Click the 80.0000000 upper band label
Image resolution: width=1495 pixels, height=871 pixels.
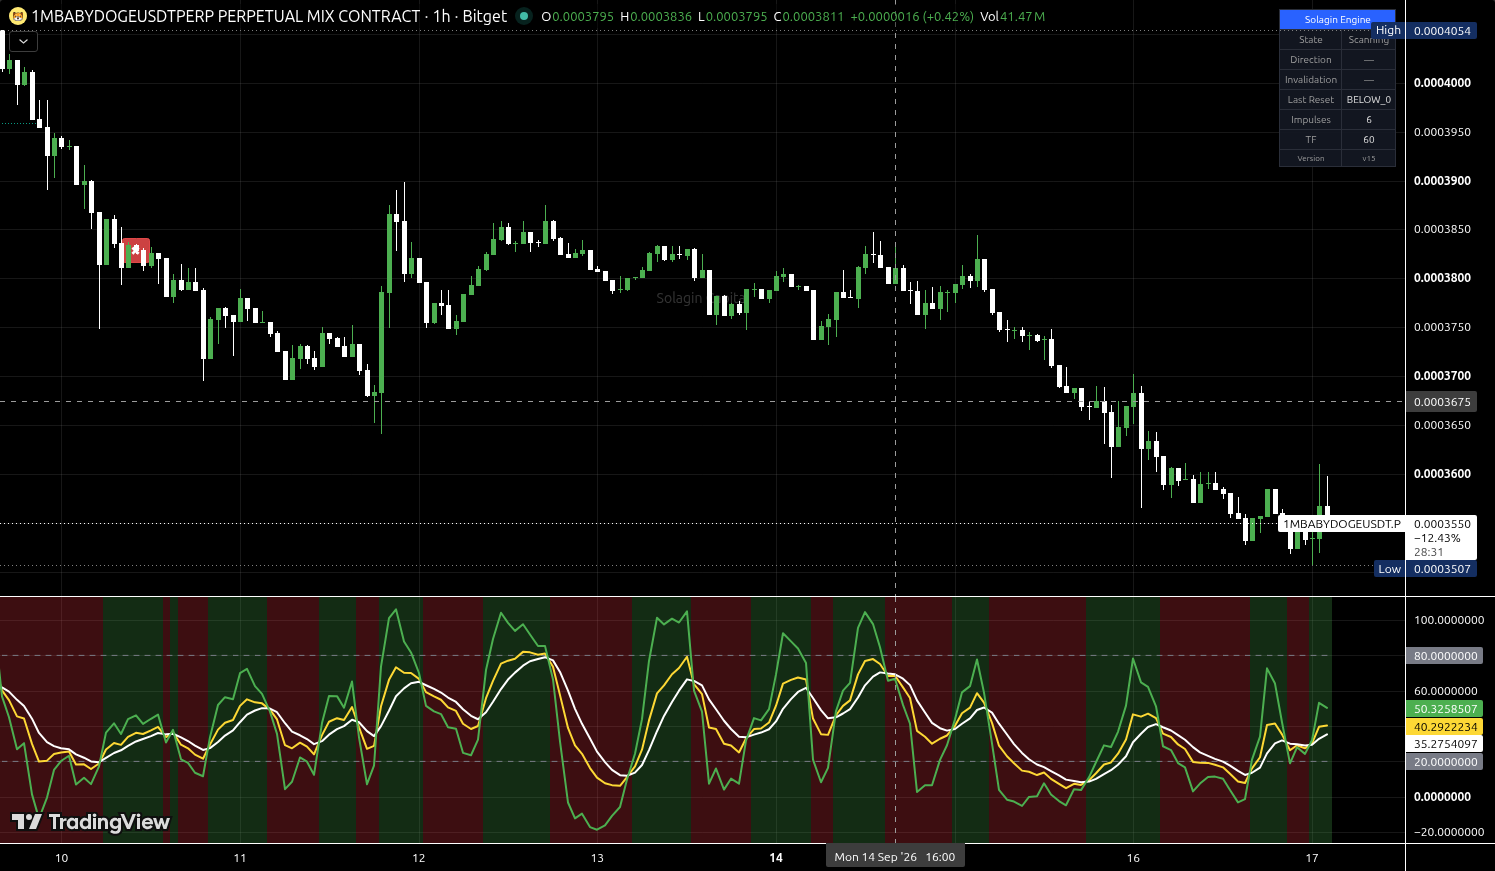click(x=1445, y=656)
